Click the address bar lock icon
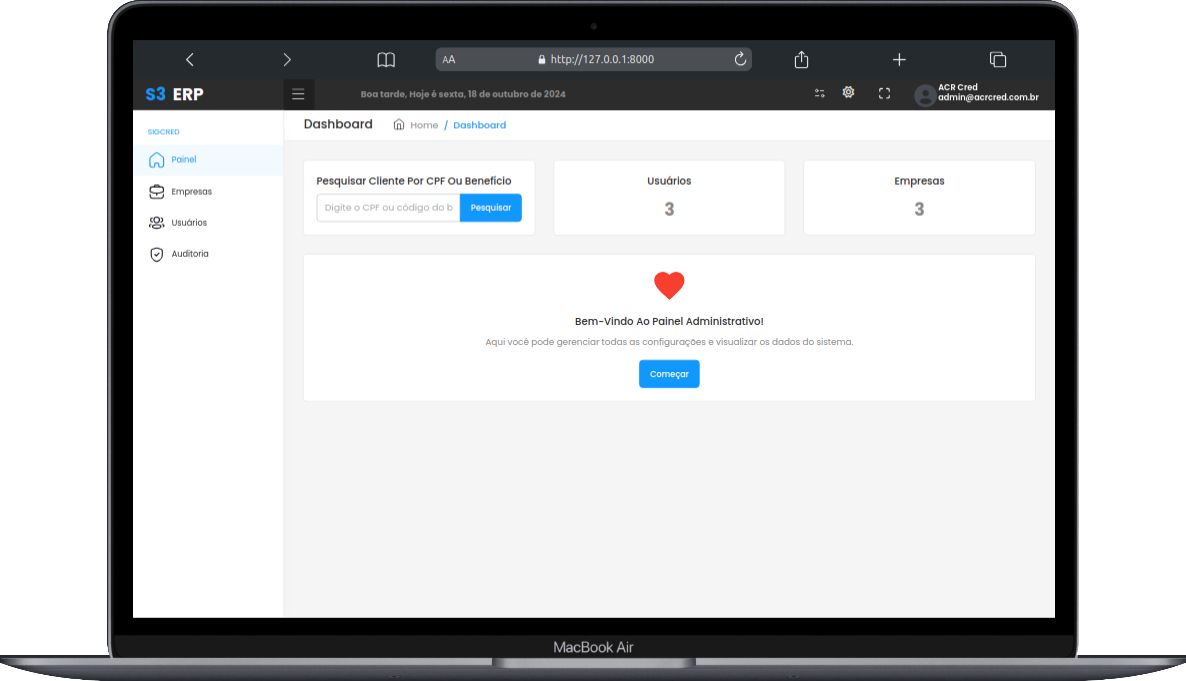1186x681 pixels. click(542, 59)
